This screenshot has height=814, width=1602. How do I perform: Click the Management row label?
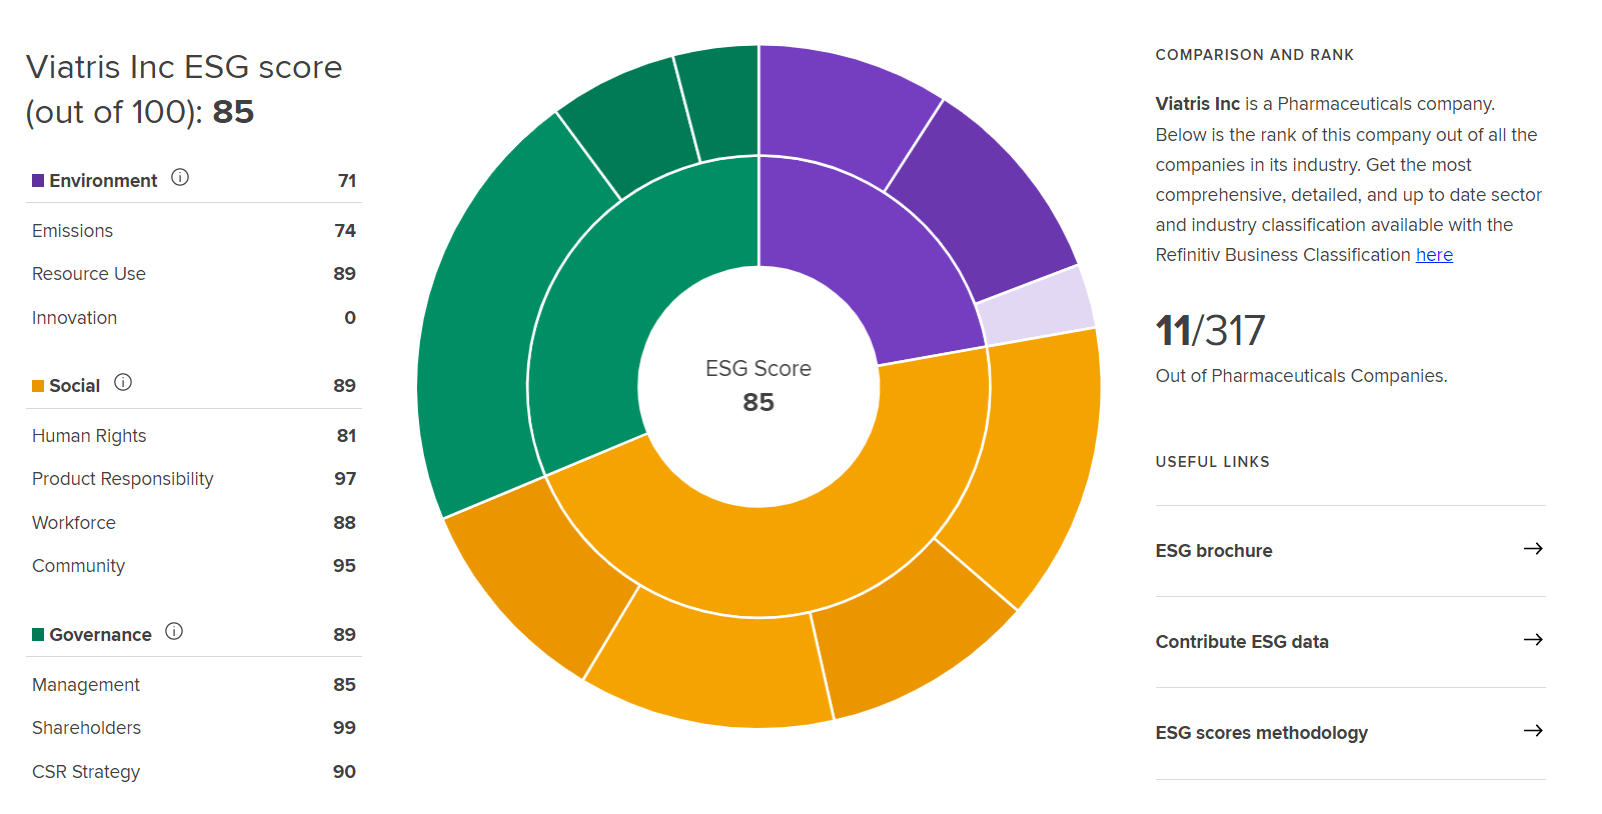click(86, 685)
